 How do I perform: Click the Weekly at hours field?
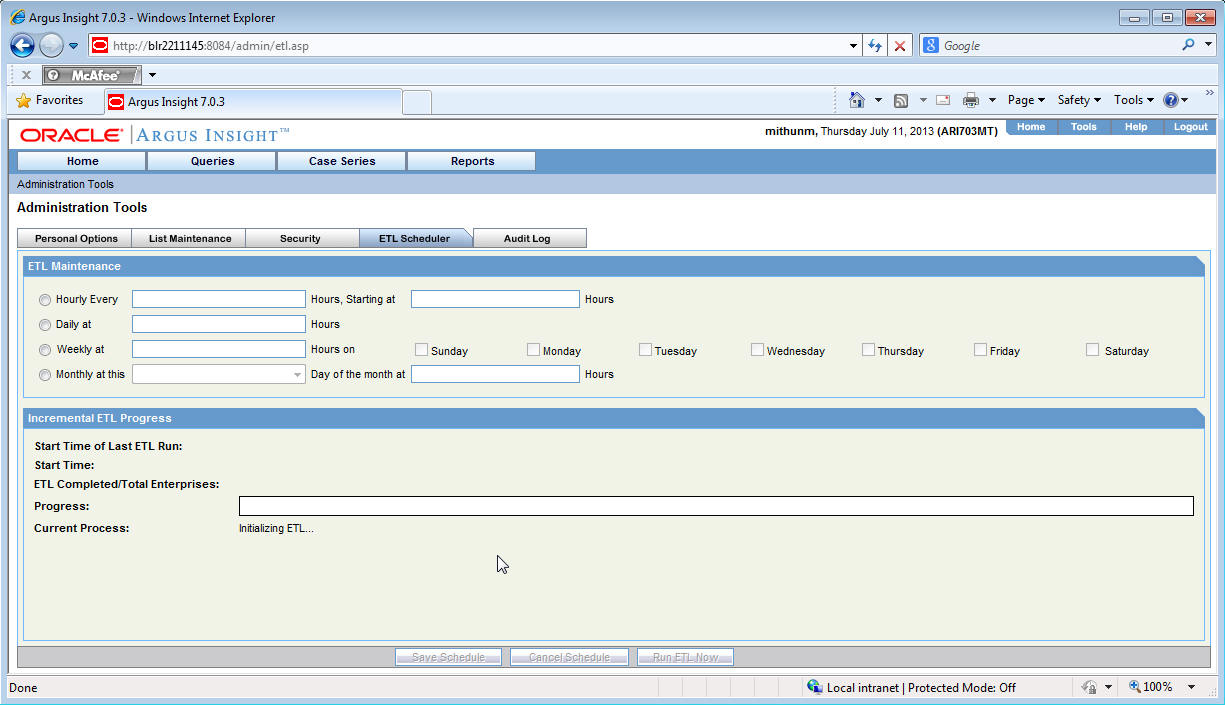click(218, 349)
